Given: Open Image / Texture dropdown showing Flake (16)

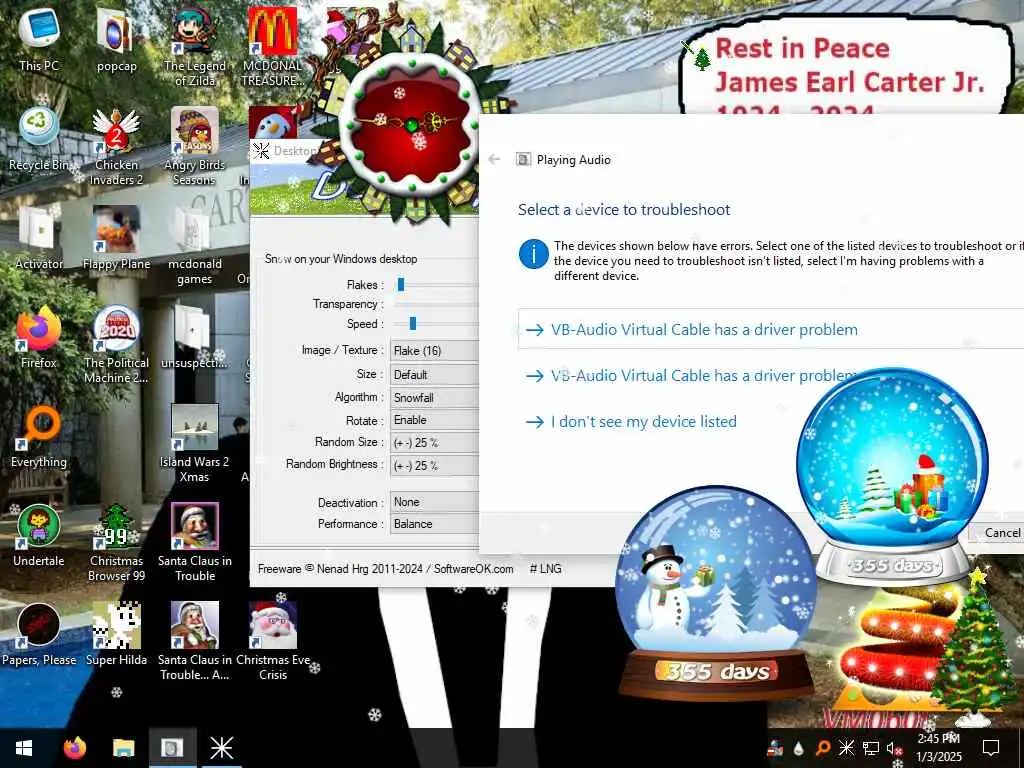Looking at the screenshot, I should pyautogui.click(x=434, y=351).
